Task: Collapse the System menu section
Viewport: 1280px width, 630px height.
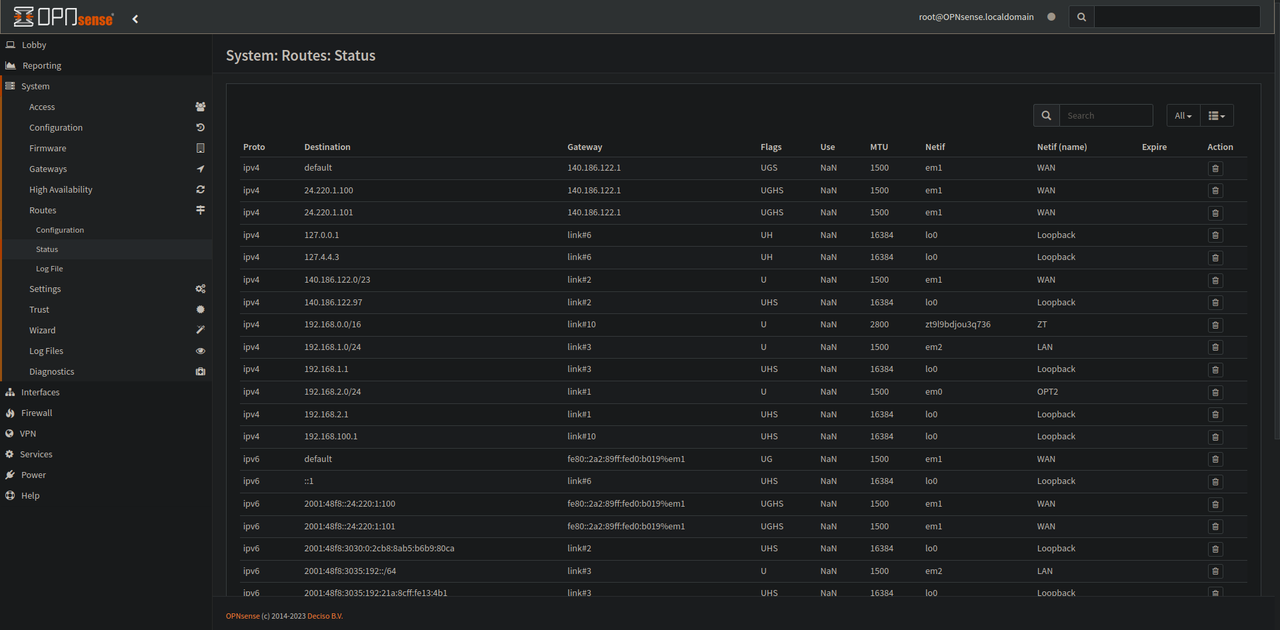Action: point(106,86)
